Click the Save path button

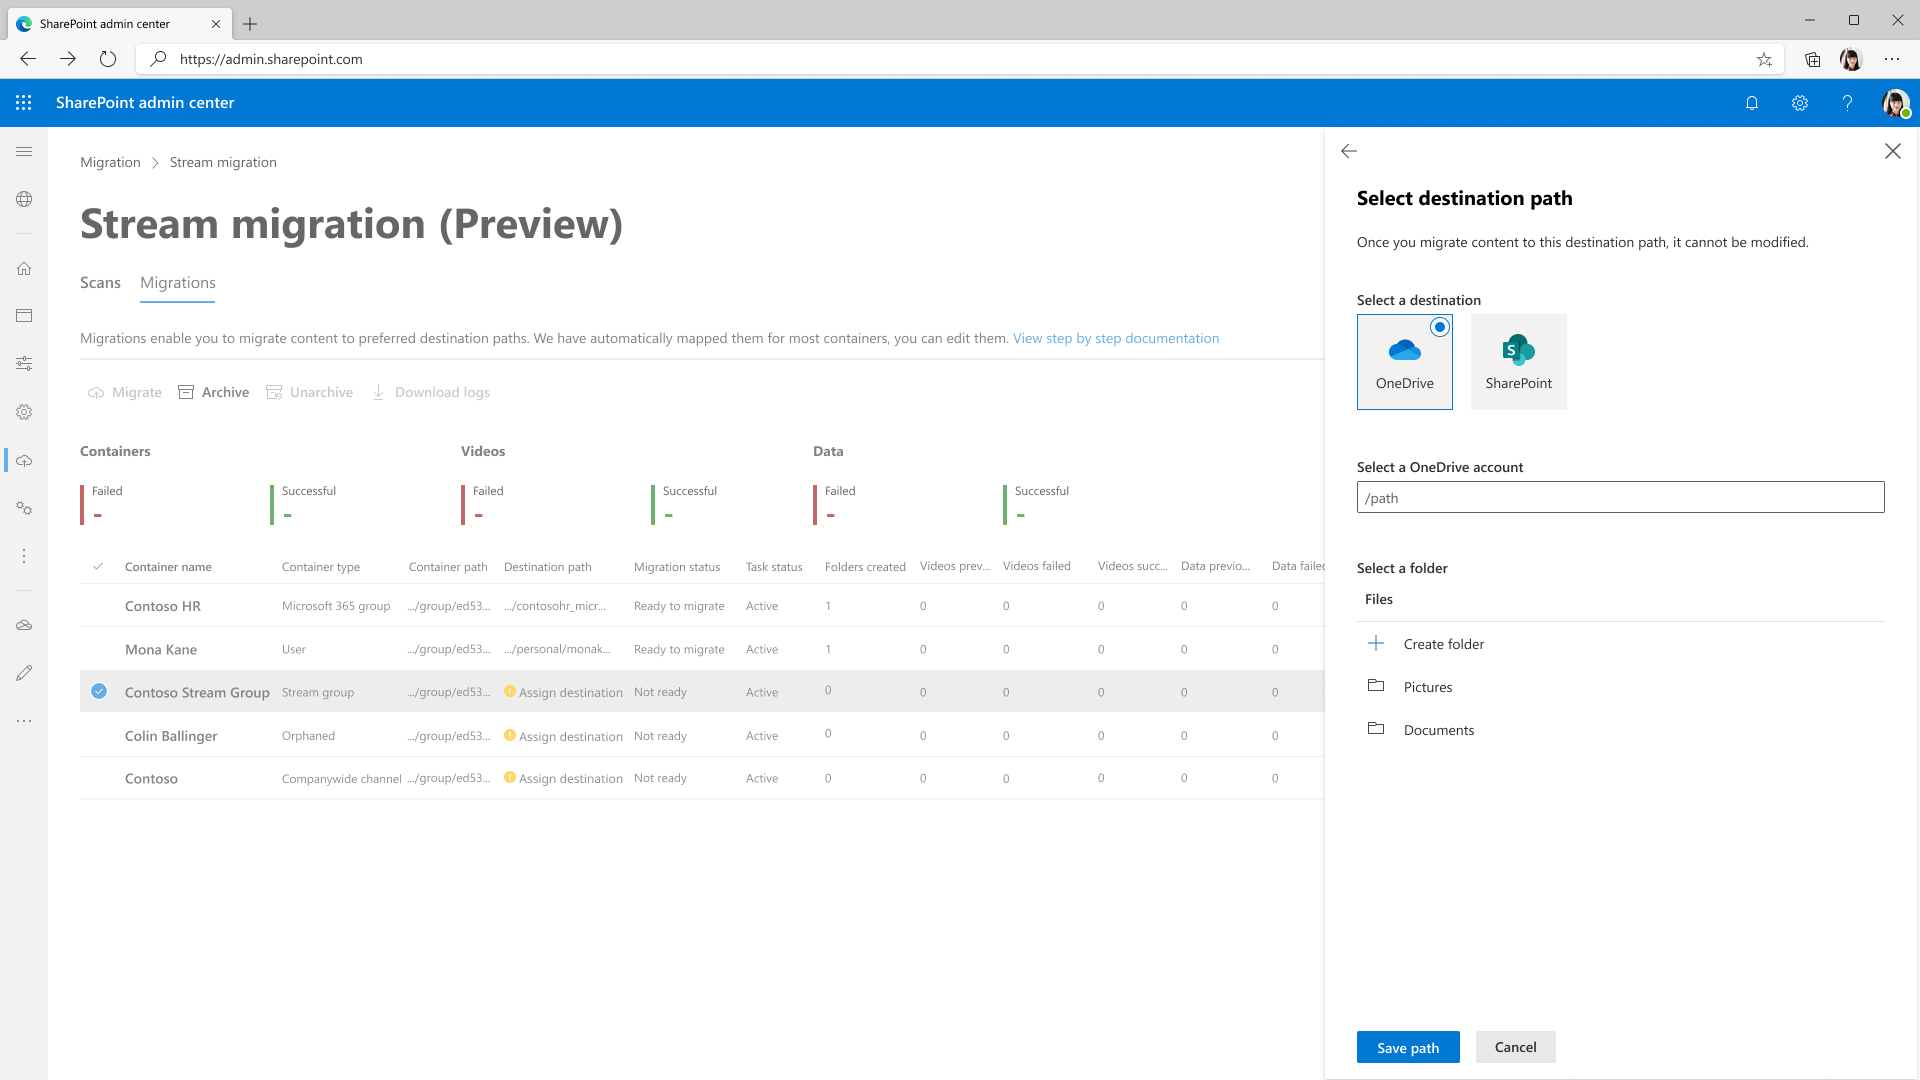point(1408,1046)
